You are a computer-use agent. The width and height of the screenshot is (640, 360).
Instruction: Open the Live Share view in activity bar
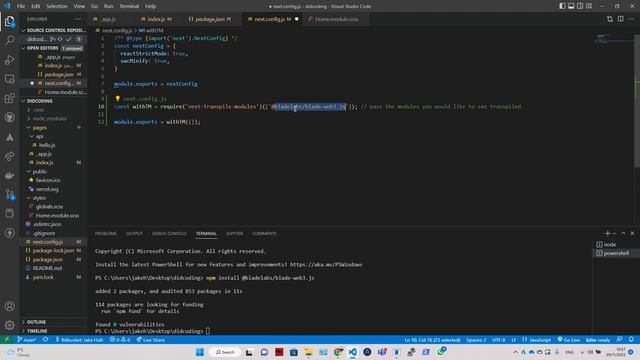(9, 156)
